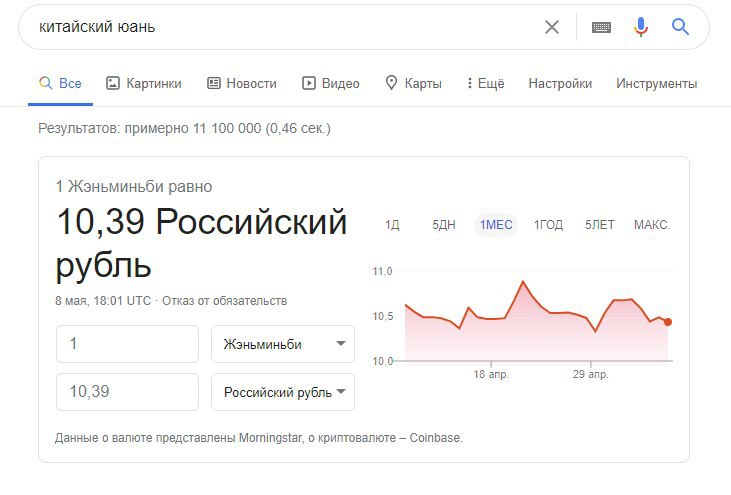
Task: Click the Отказ от обязательств link
Action: pyautogui.click(x=224, y=300)
